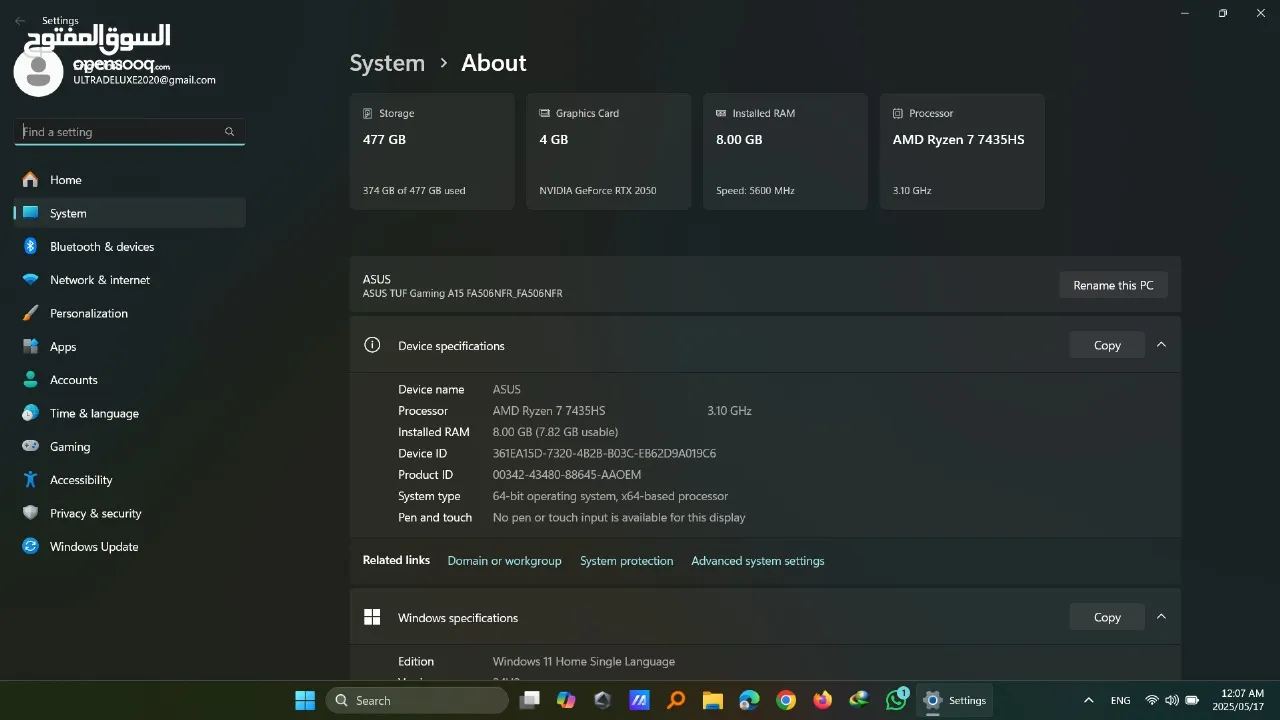Click the System breadcrumb link
The height and width of the screenshot is (720, 1280).
point(387,63)
